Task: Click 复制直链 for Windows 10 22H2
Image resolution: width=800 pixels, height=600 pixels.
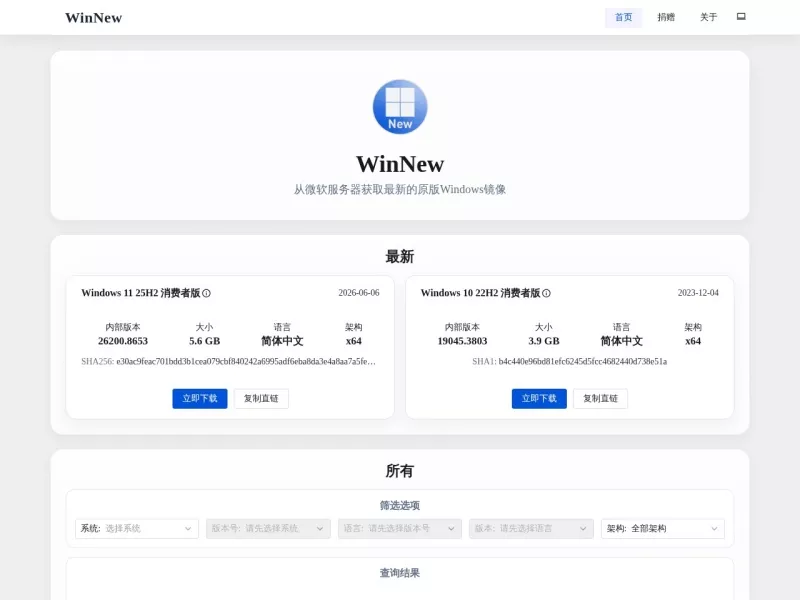Action: (601, 398)
